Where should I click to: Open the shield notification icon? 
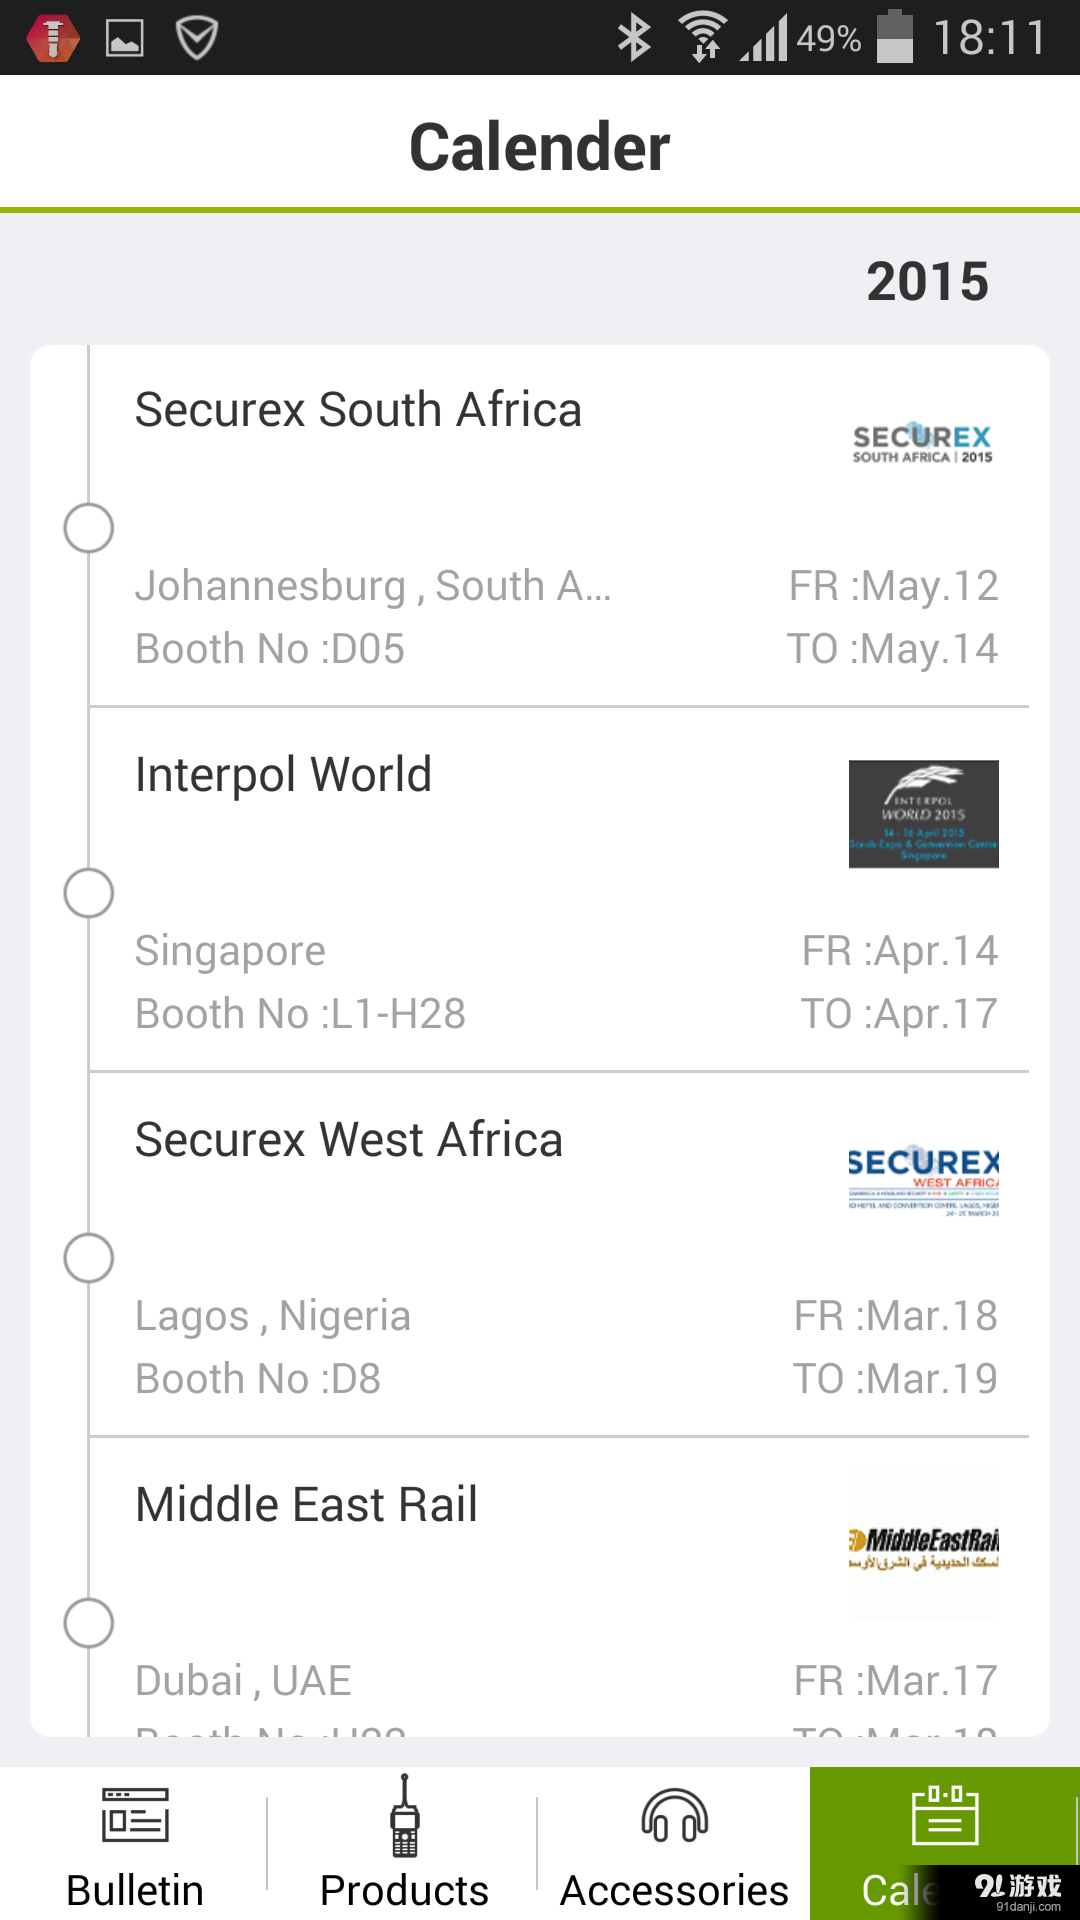[196, 39]
